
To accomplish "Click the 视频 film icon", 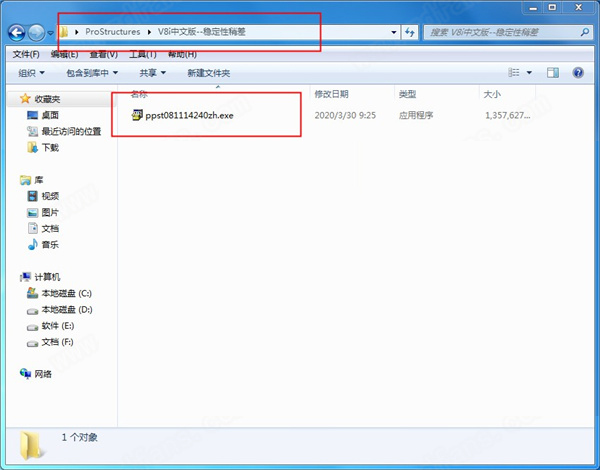I will [33, 196].
